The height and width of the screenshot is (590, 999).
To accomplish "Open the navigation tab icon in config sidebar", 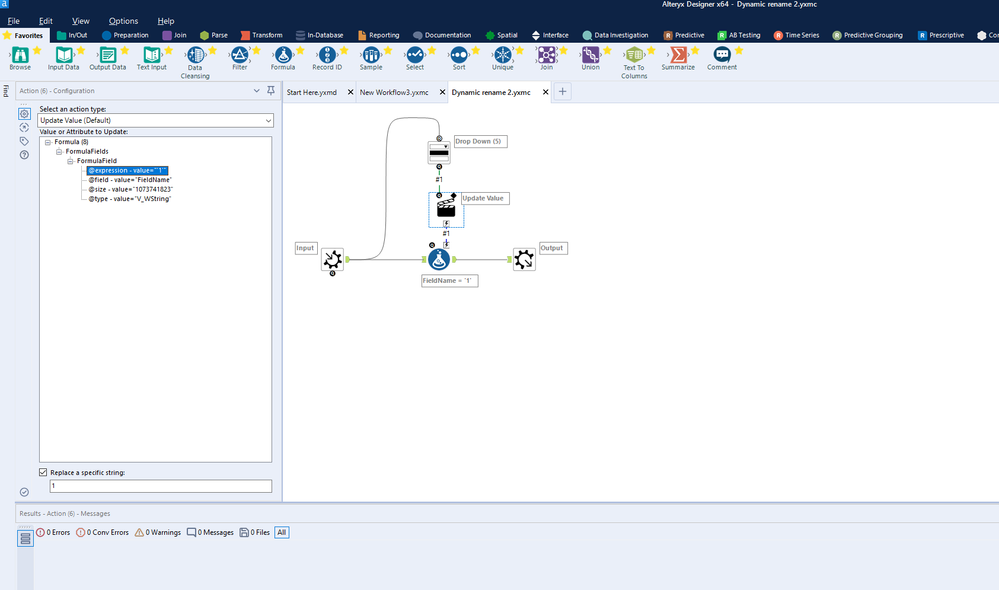I will pyautogui.click(x=24, y=127).
